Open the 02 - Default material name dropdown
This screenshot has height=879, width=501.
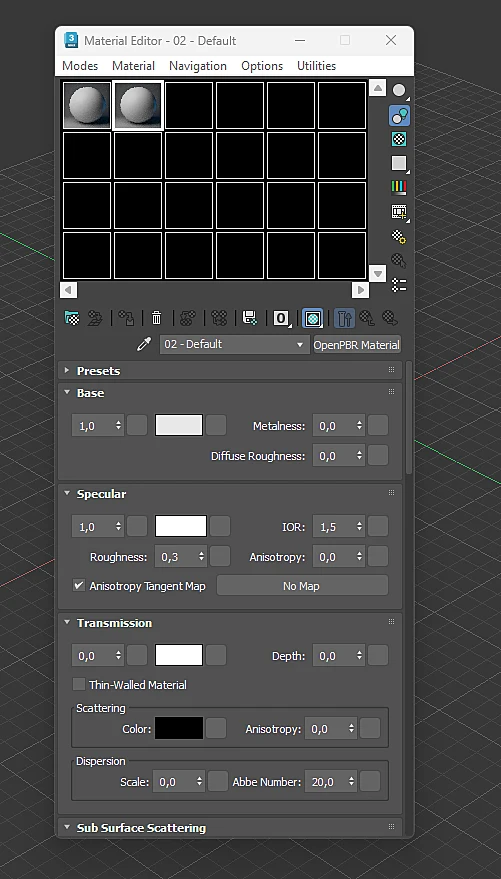point(235,344)
